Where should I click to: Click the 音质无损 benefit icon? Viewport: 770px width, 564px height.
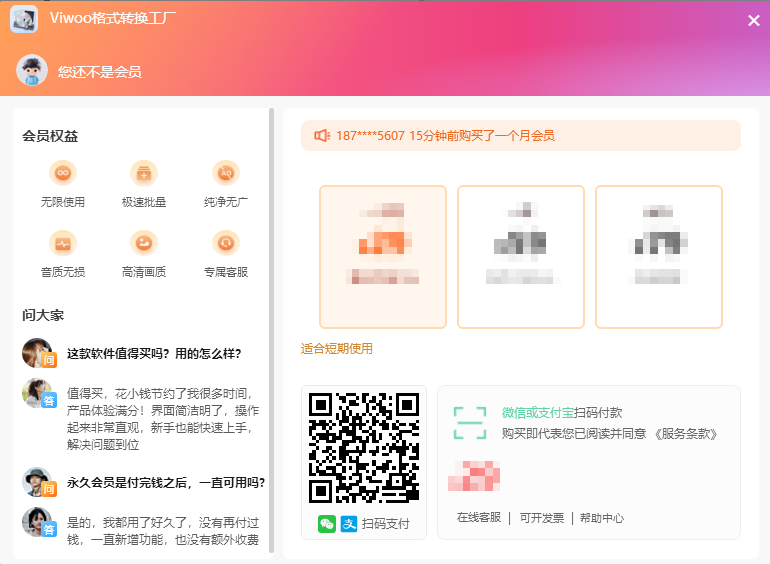pyautogui.click(x=62, y=243)
